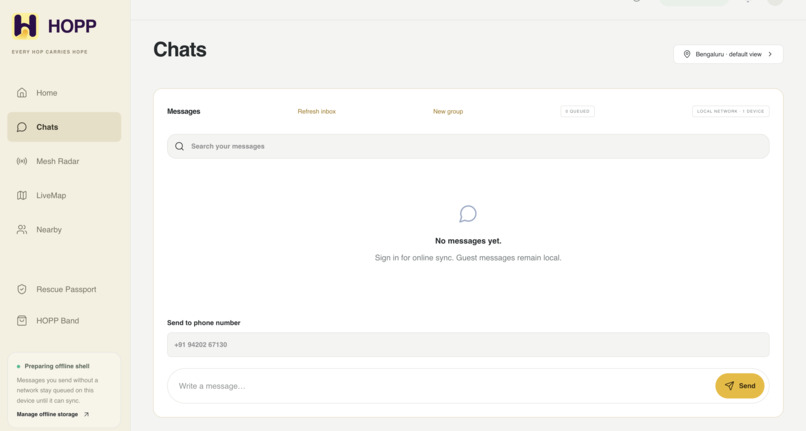Click the search magnifier icon
This screenshot has height=431, width=806.
(x=179, y=146)
